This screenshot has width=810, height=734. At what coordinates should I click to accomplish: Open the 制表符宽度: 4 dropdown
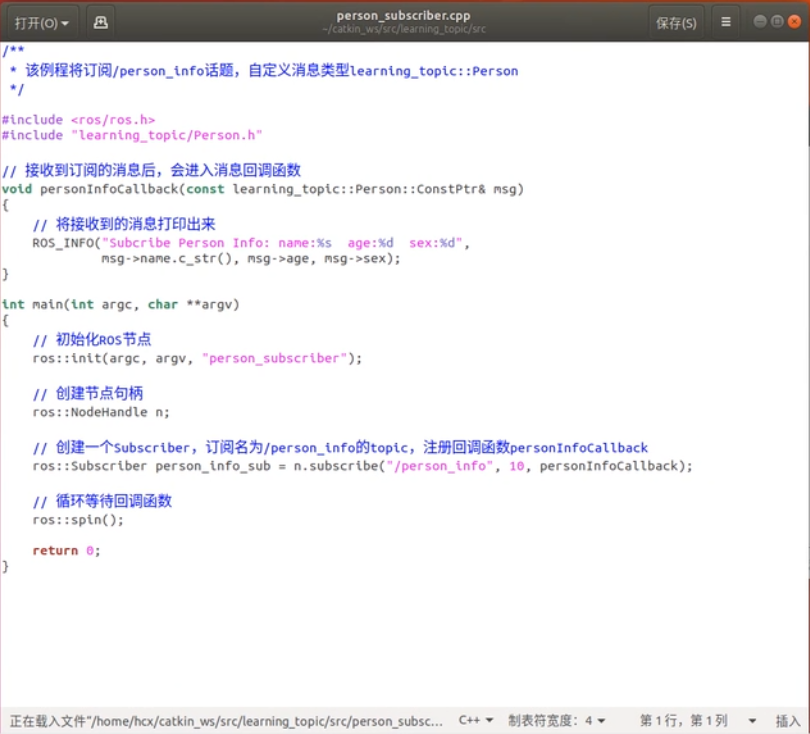coord(556,720)
